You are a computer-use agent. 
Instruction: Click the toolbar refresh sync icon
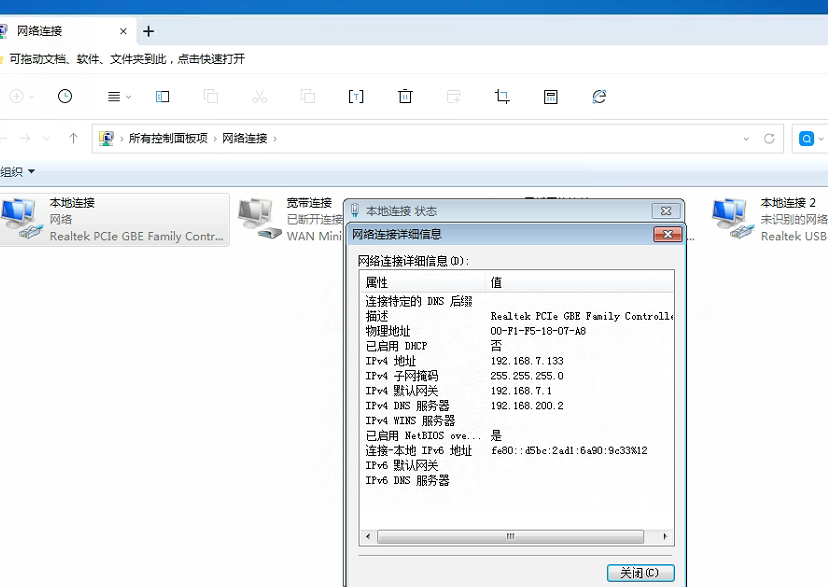point(599,97)
